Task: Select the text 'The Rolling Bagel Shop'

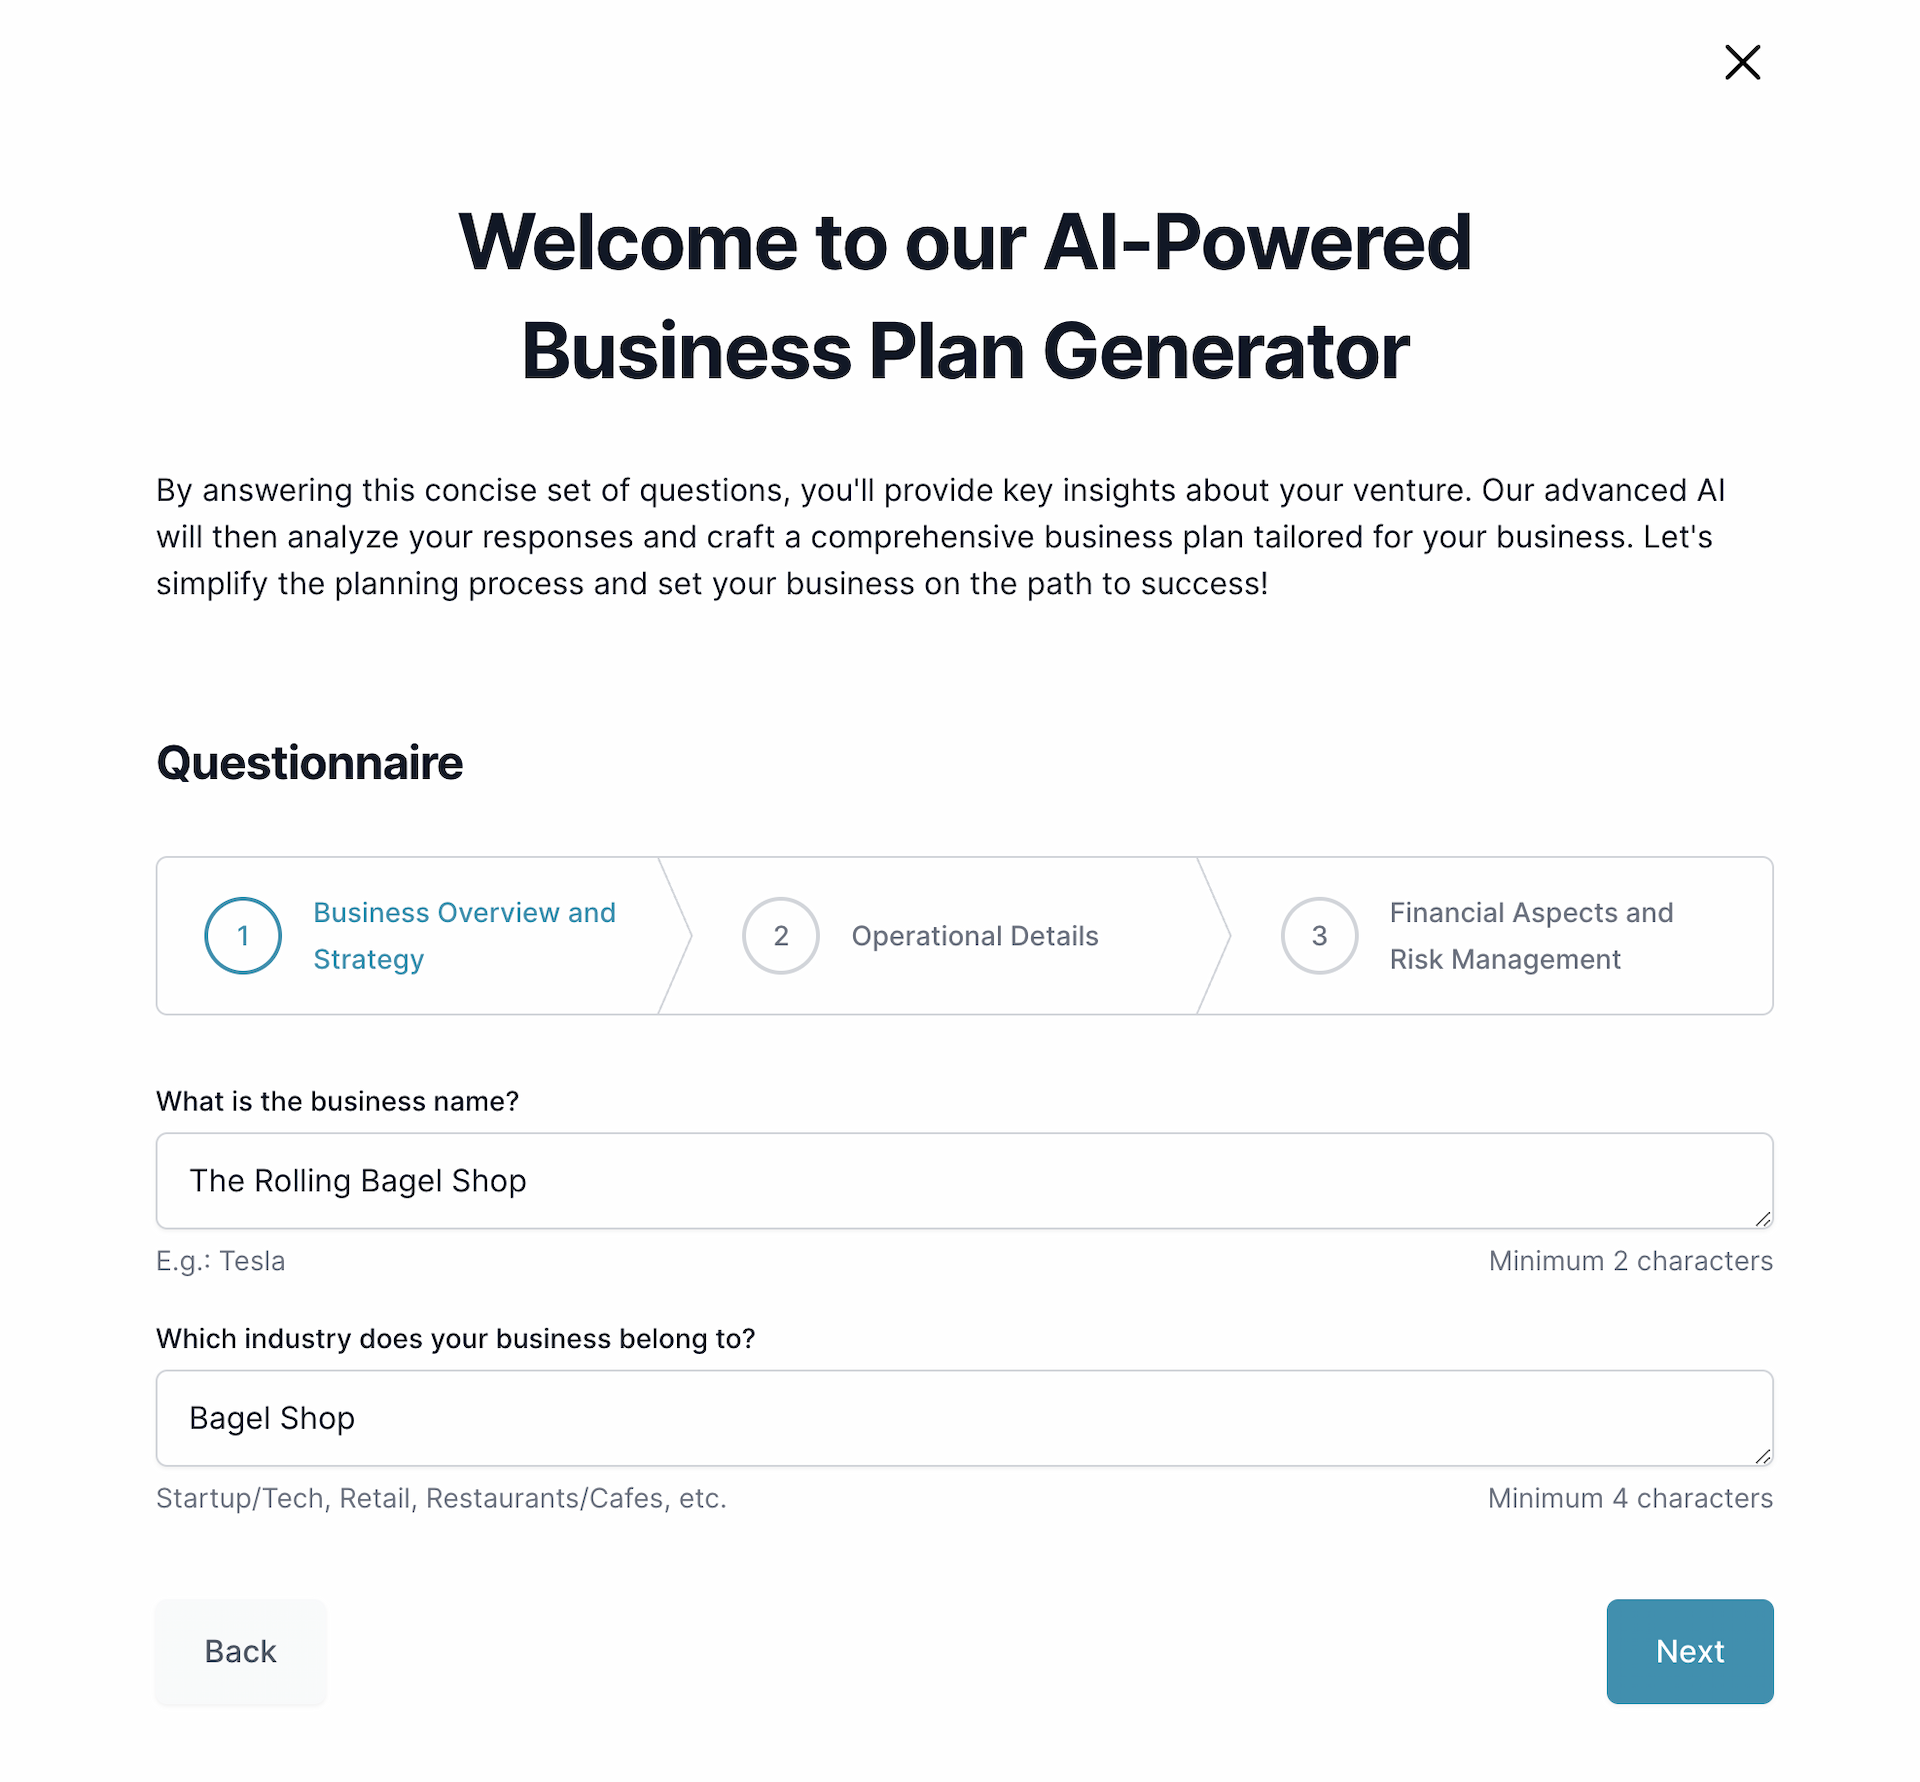Action: pos(358,1181)
